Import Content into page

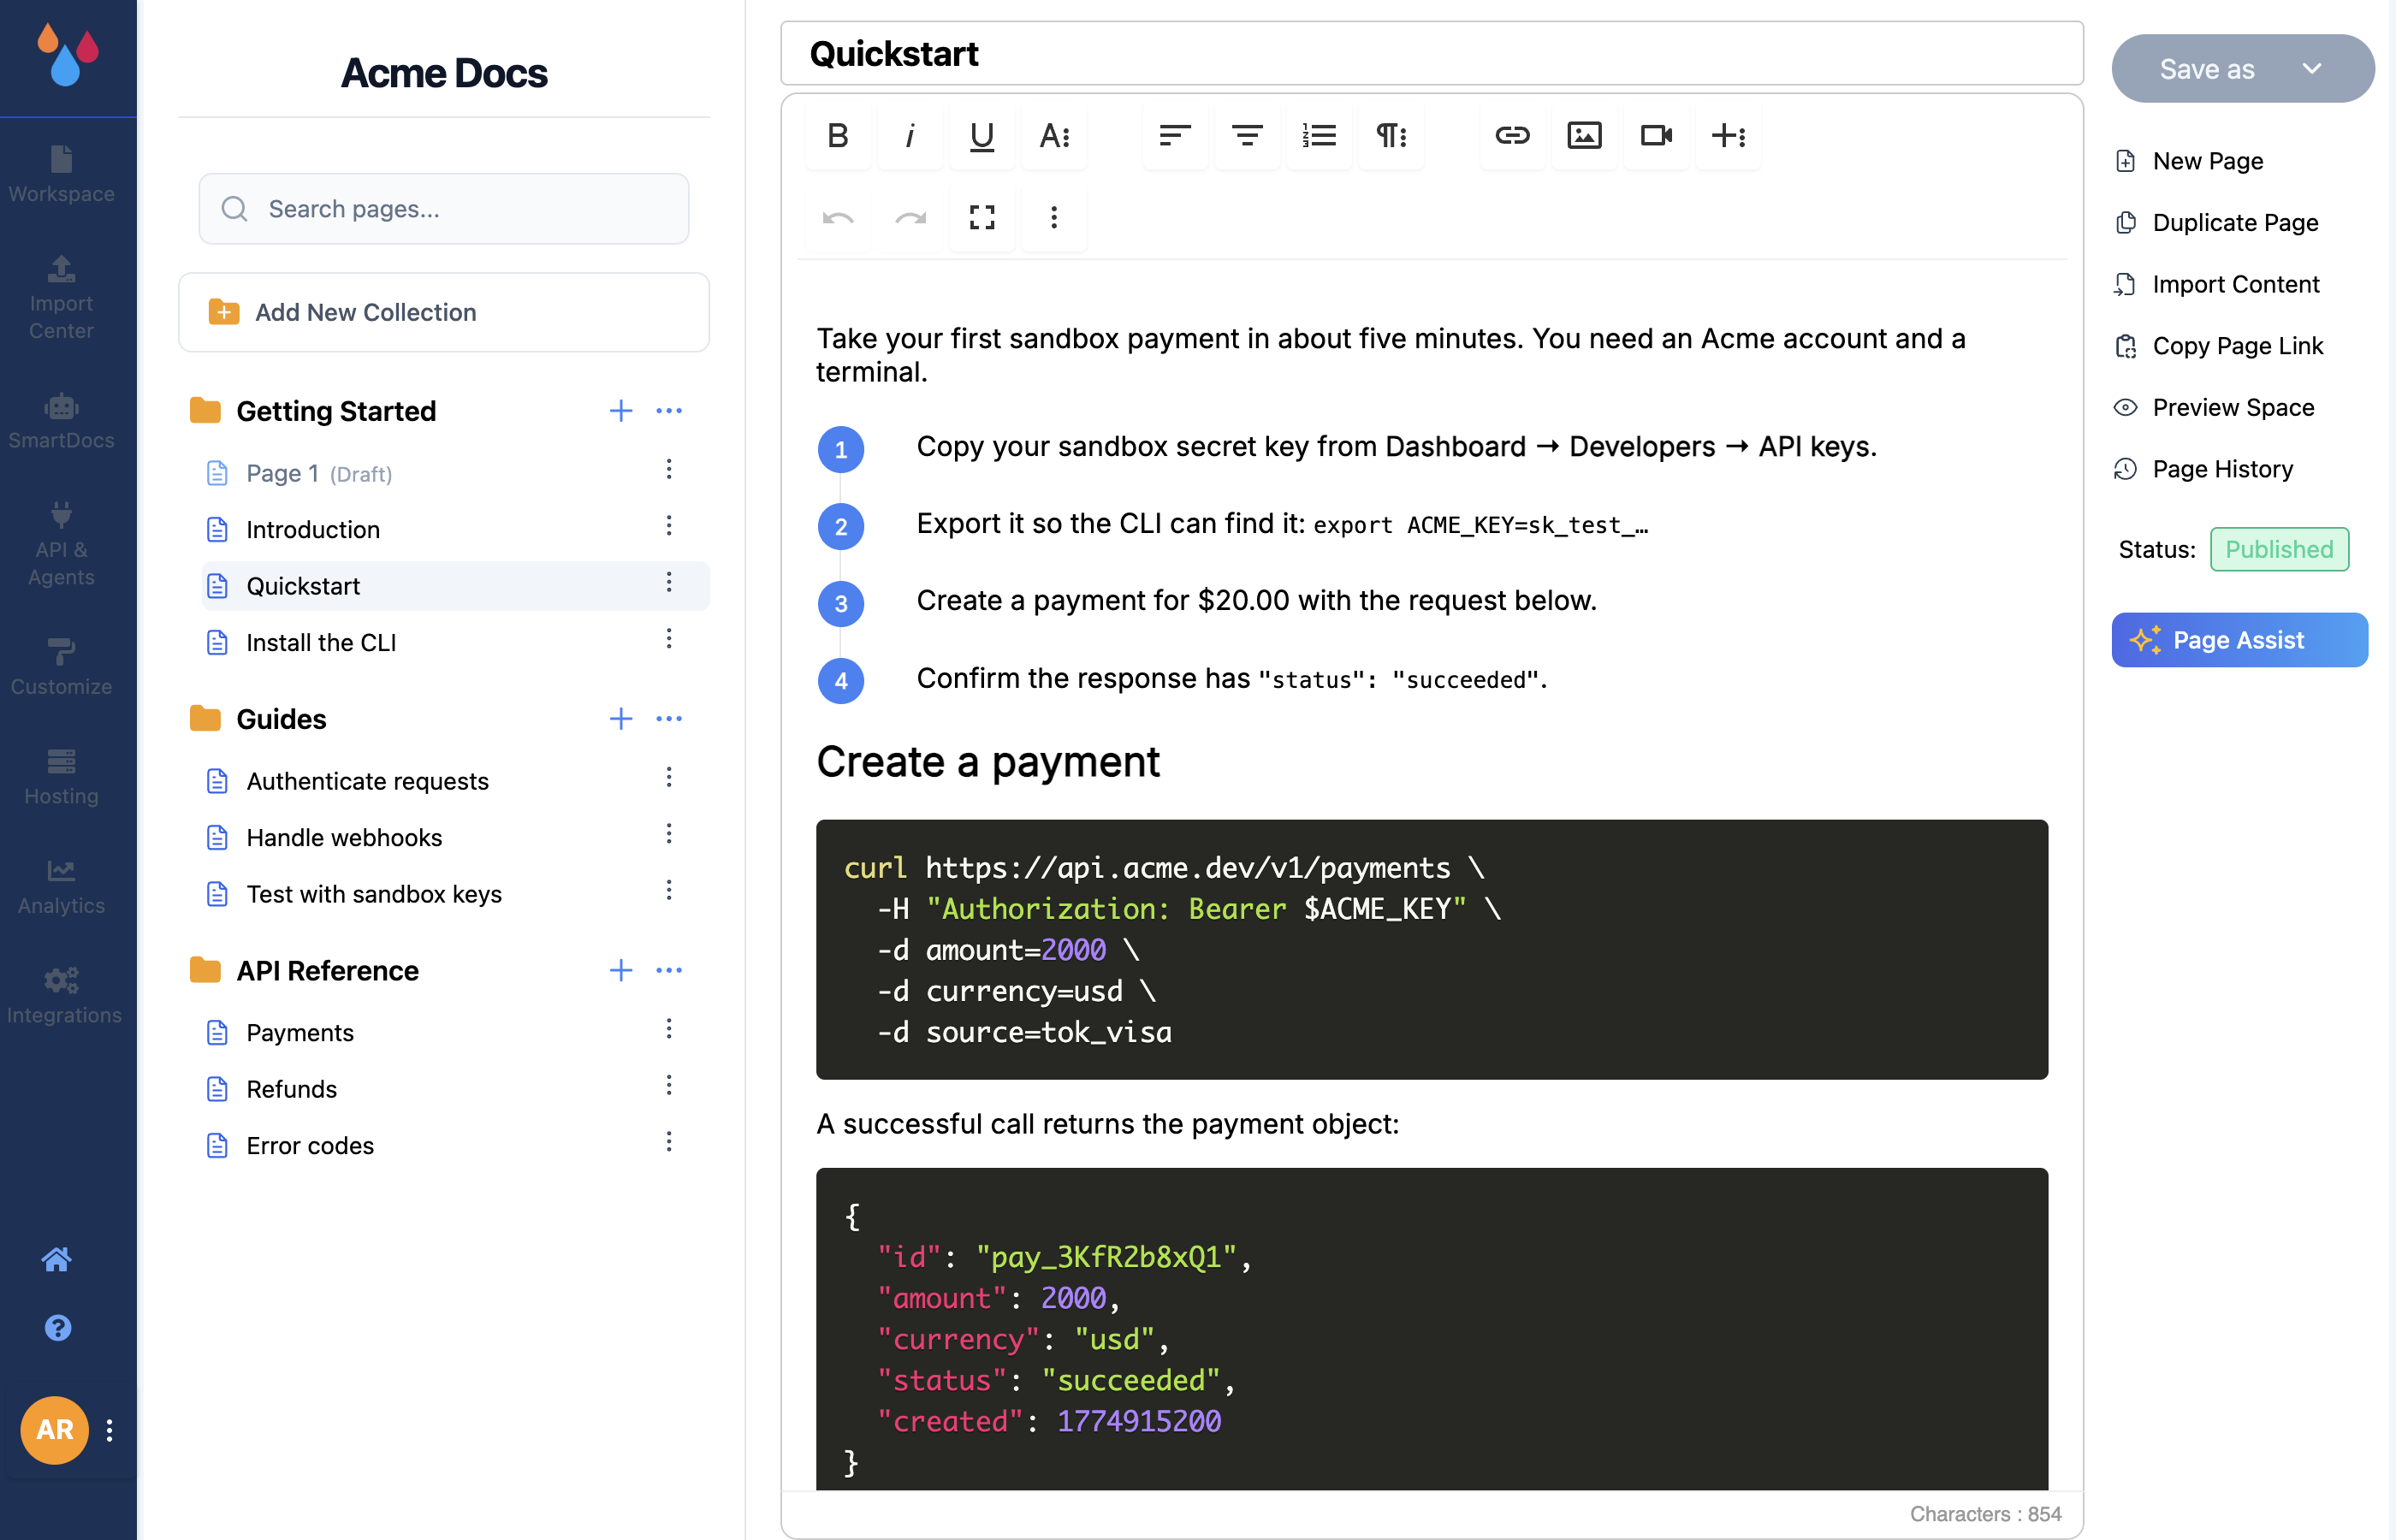(x=2217, y=284)
